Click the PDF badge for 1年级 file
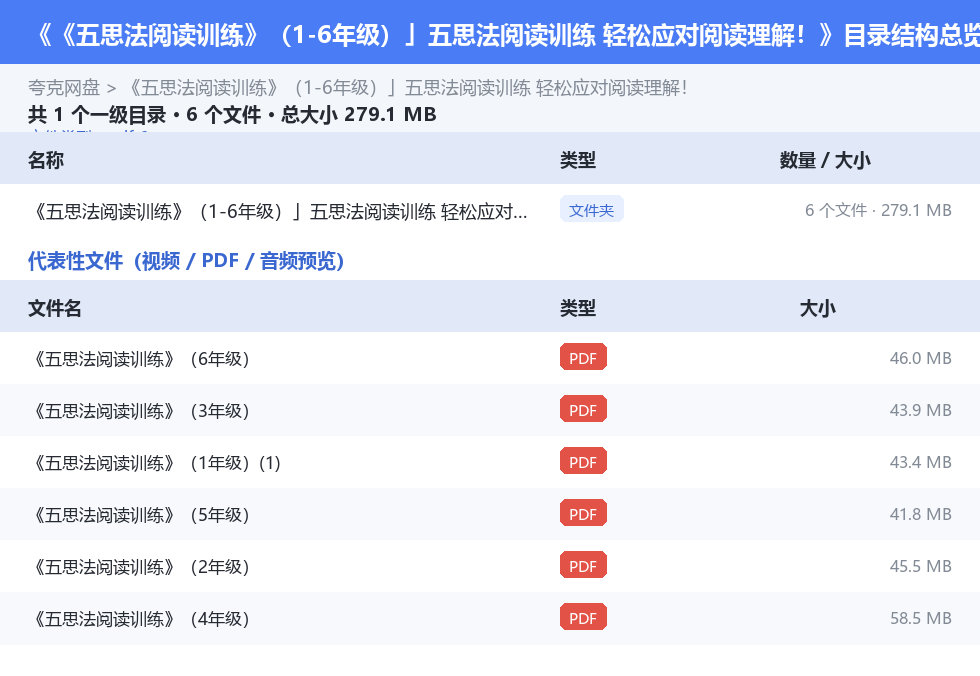 click(583, 461)
